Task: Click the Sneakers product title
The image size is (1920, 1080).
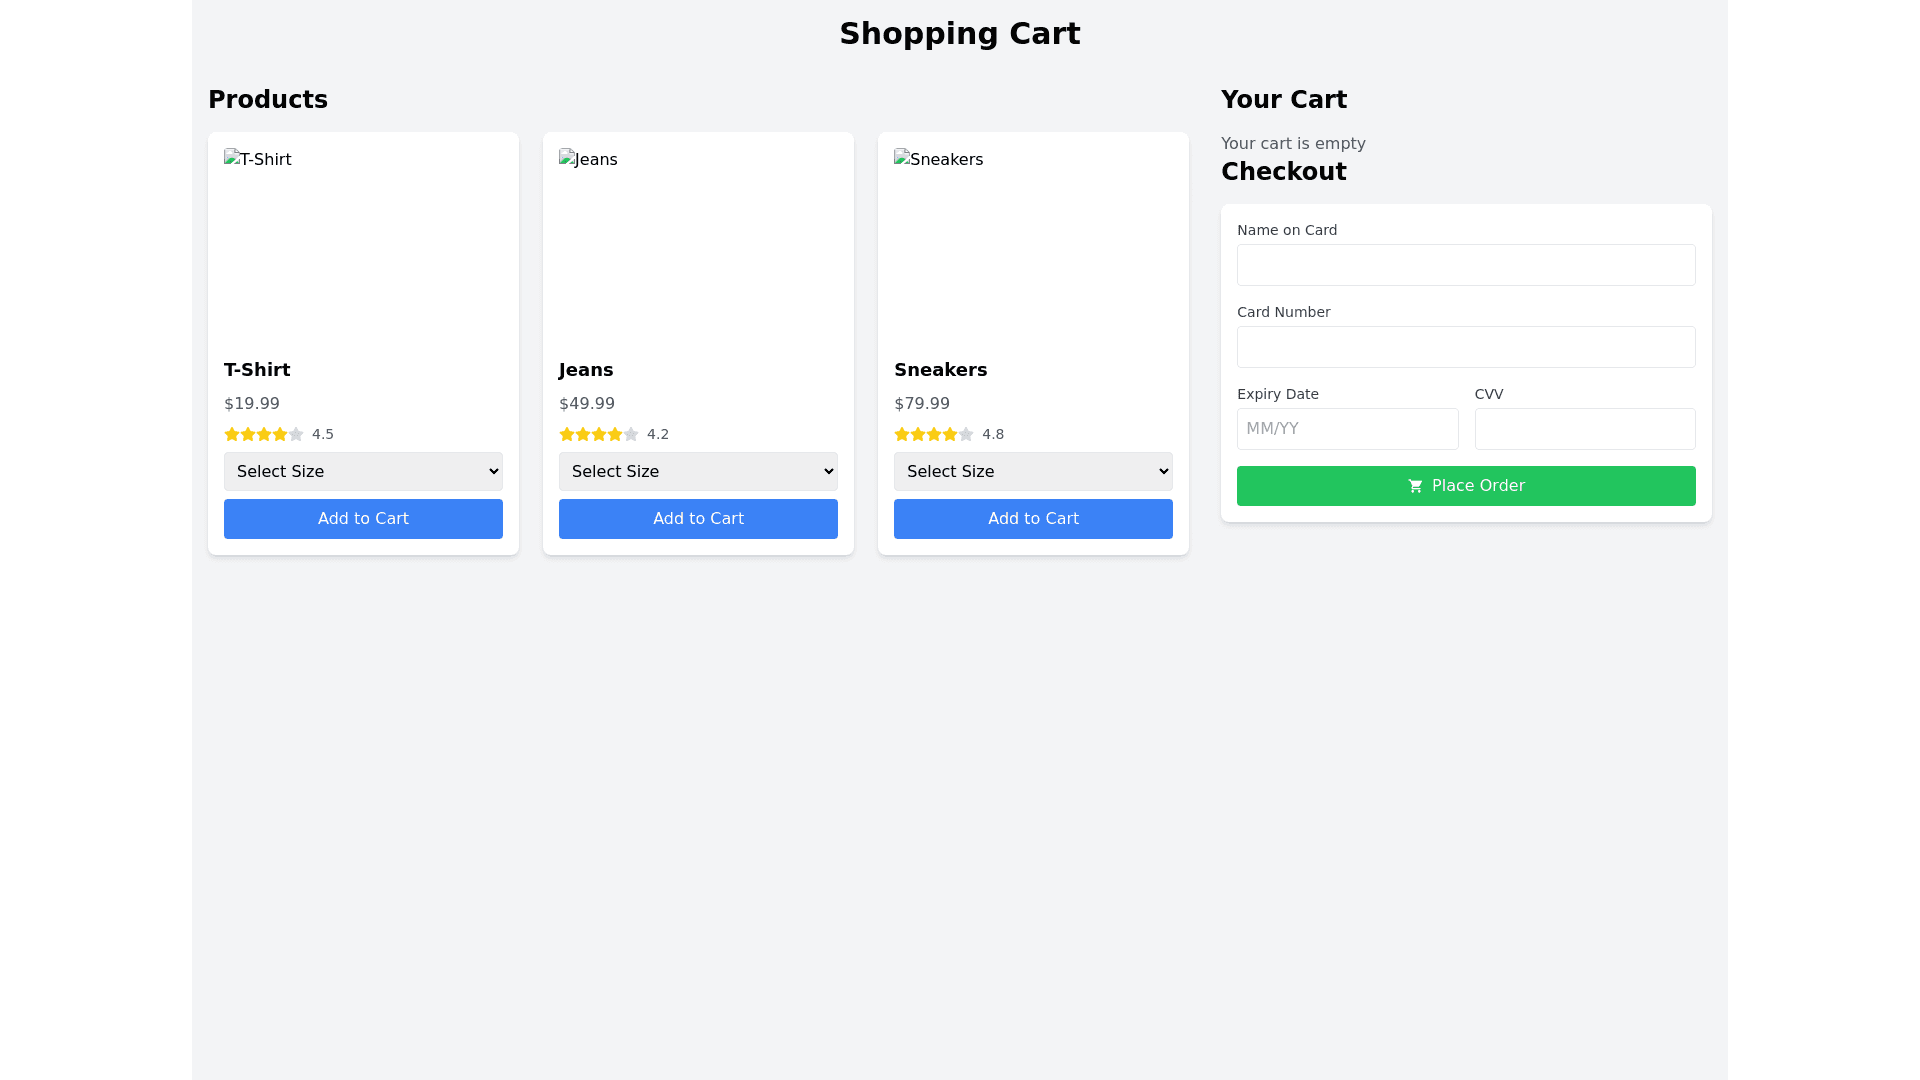Action: point(940,370)
